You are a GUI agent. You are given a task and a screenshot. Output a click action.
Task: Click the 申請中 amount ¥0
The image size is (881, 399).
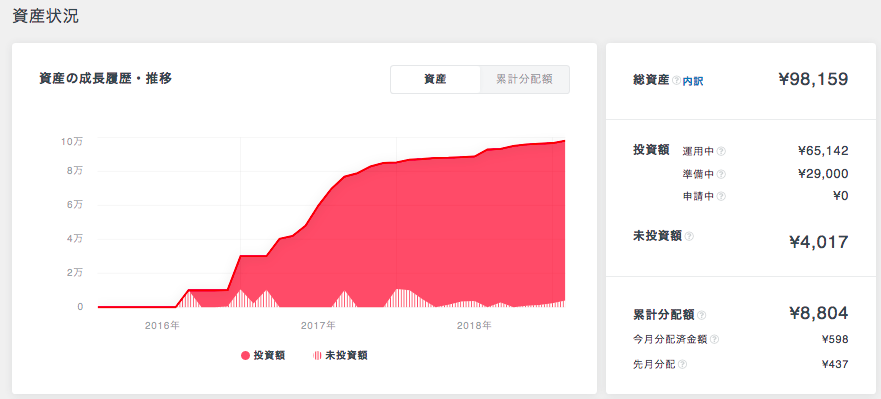click(841, 196)
